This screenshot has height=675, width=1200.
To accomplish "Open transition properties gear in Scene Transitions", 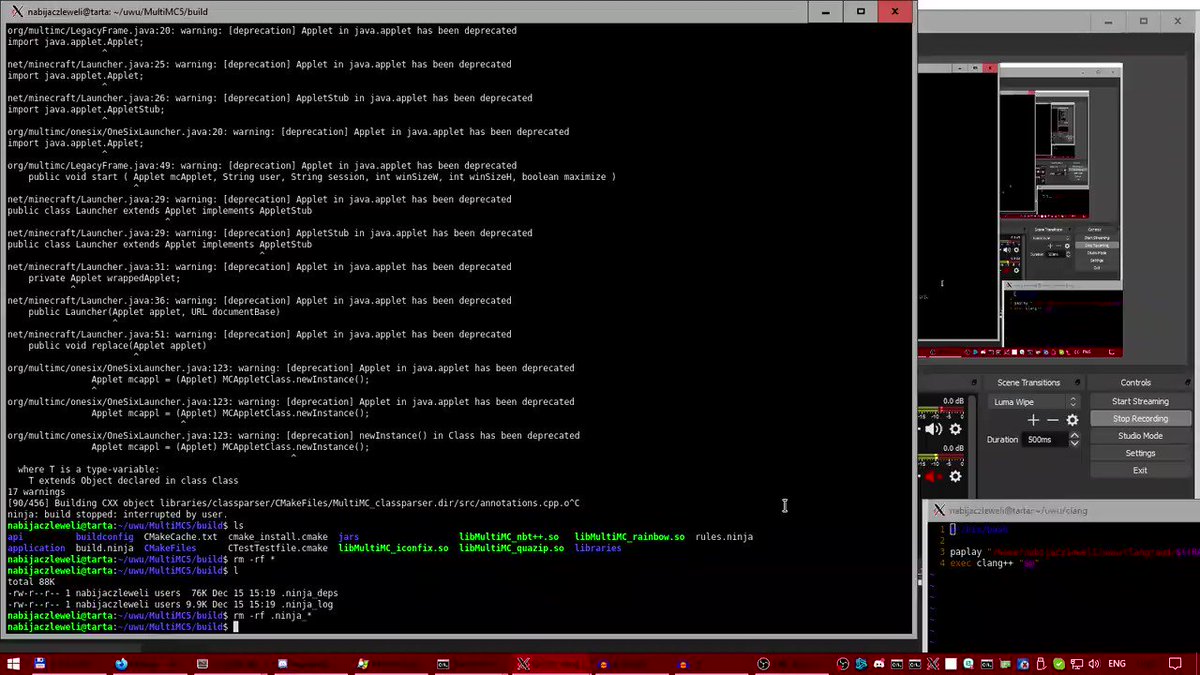I will (x=1072, y=421).
